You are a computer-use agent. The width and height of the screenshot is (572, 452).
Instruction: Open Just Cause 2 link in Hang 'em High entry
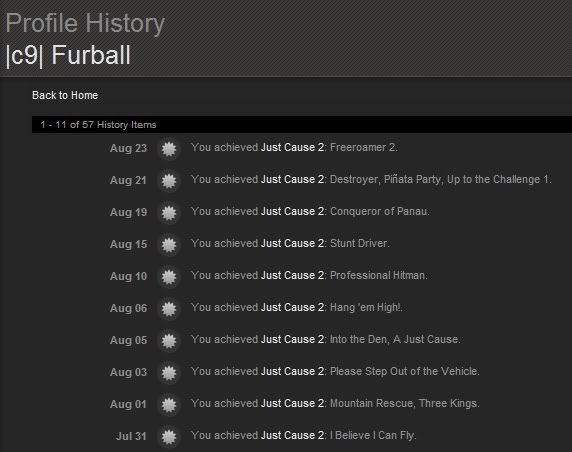point(293,308)
